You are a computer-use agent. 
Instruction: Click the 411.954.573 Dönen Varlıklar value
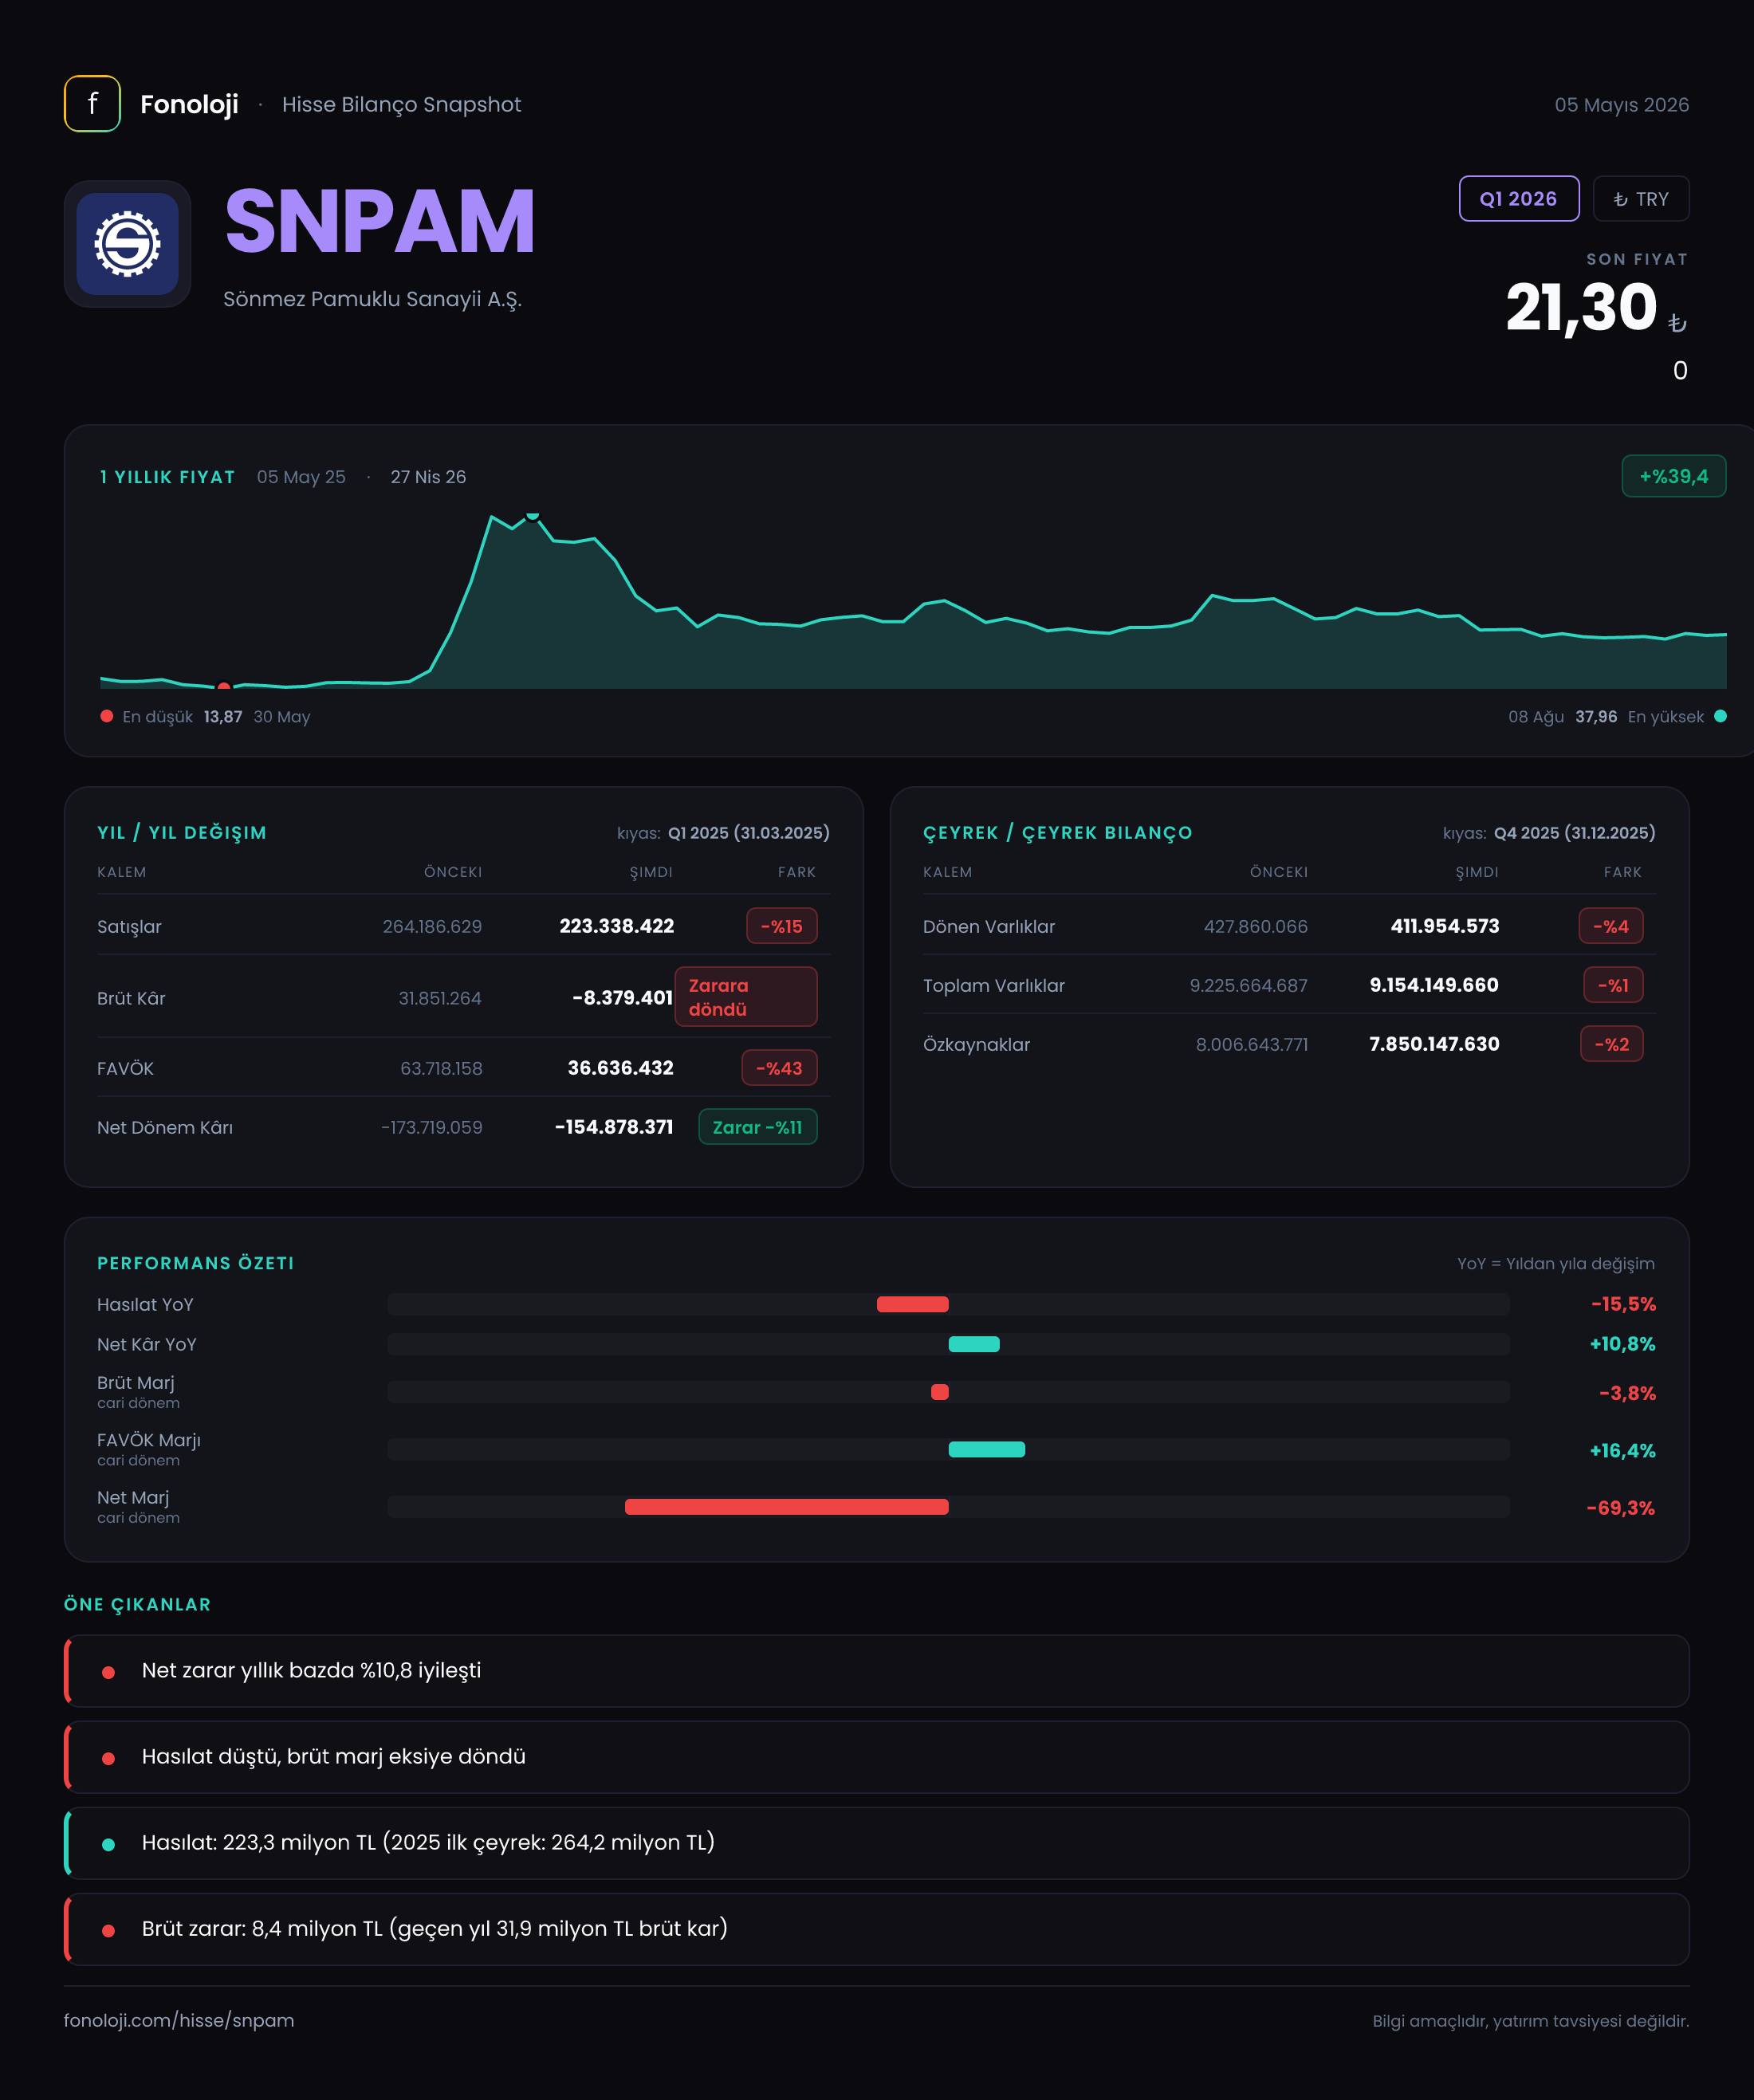click(1445, 926)
